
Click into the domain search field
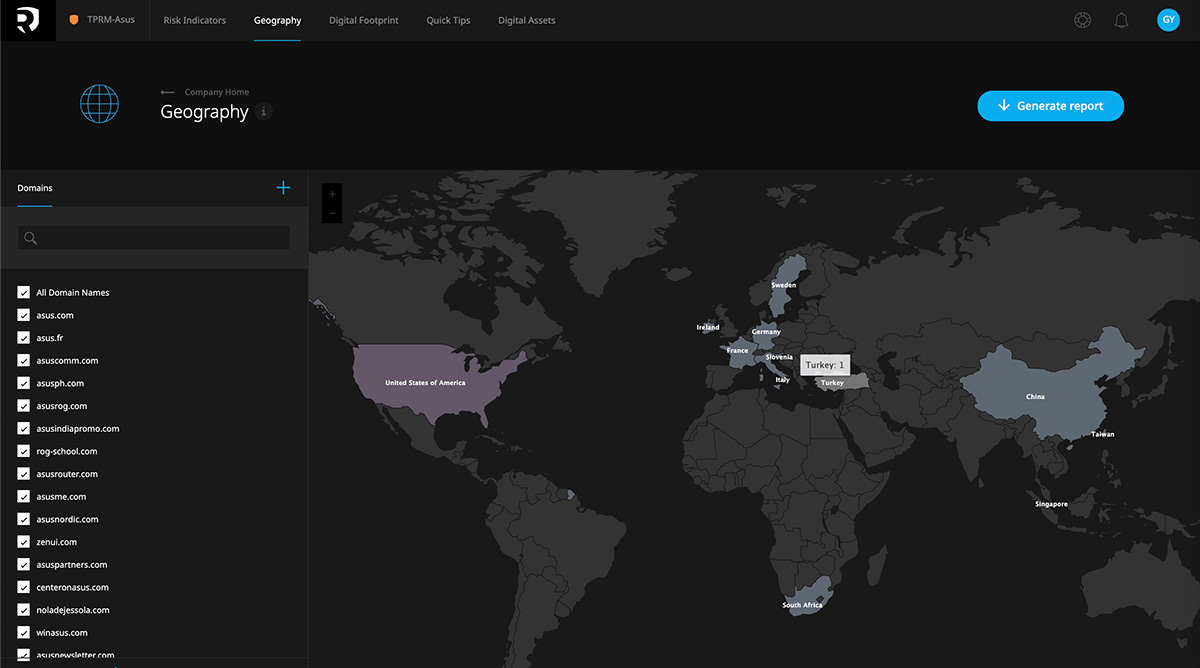point(160,238)
